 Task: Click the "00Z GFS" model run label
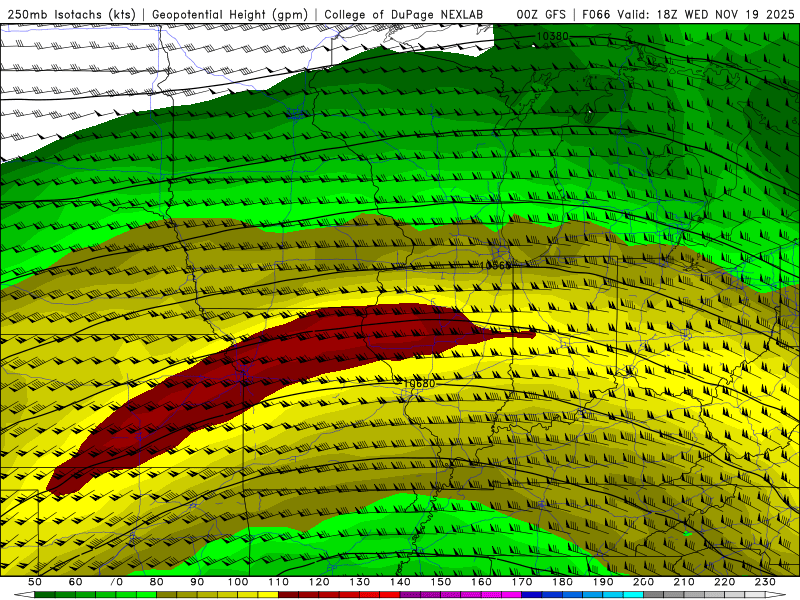tap(541, 14)
